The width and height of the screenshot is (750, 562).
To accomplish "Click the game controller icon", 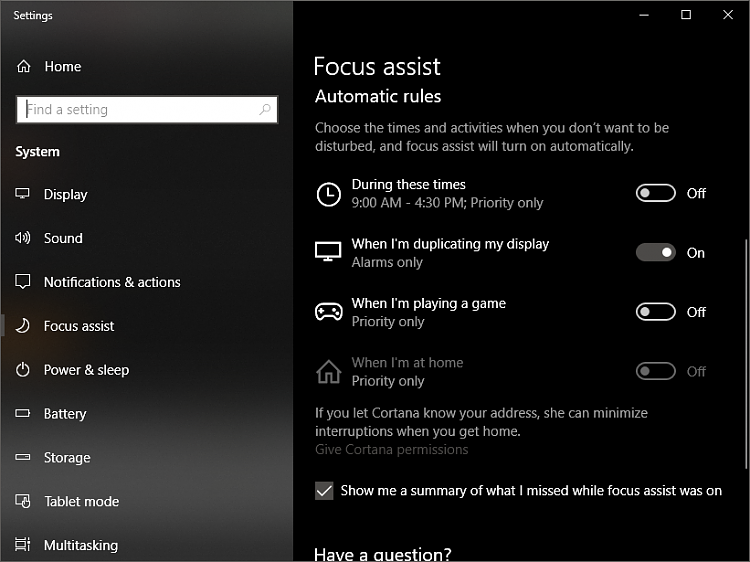I will (x=329, y=312).
